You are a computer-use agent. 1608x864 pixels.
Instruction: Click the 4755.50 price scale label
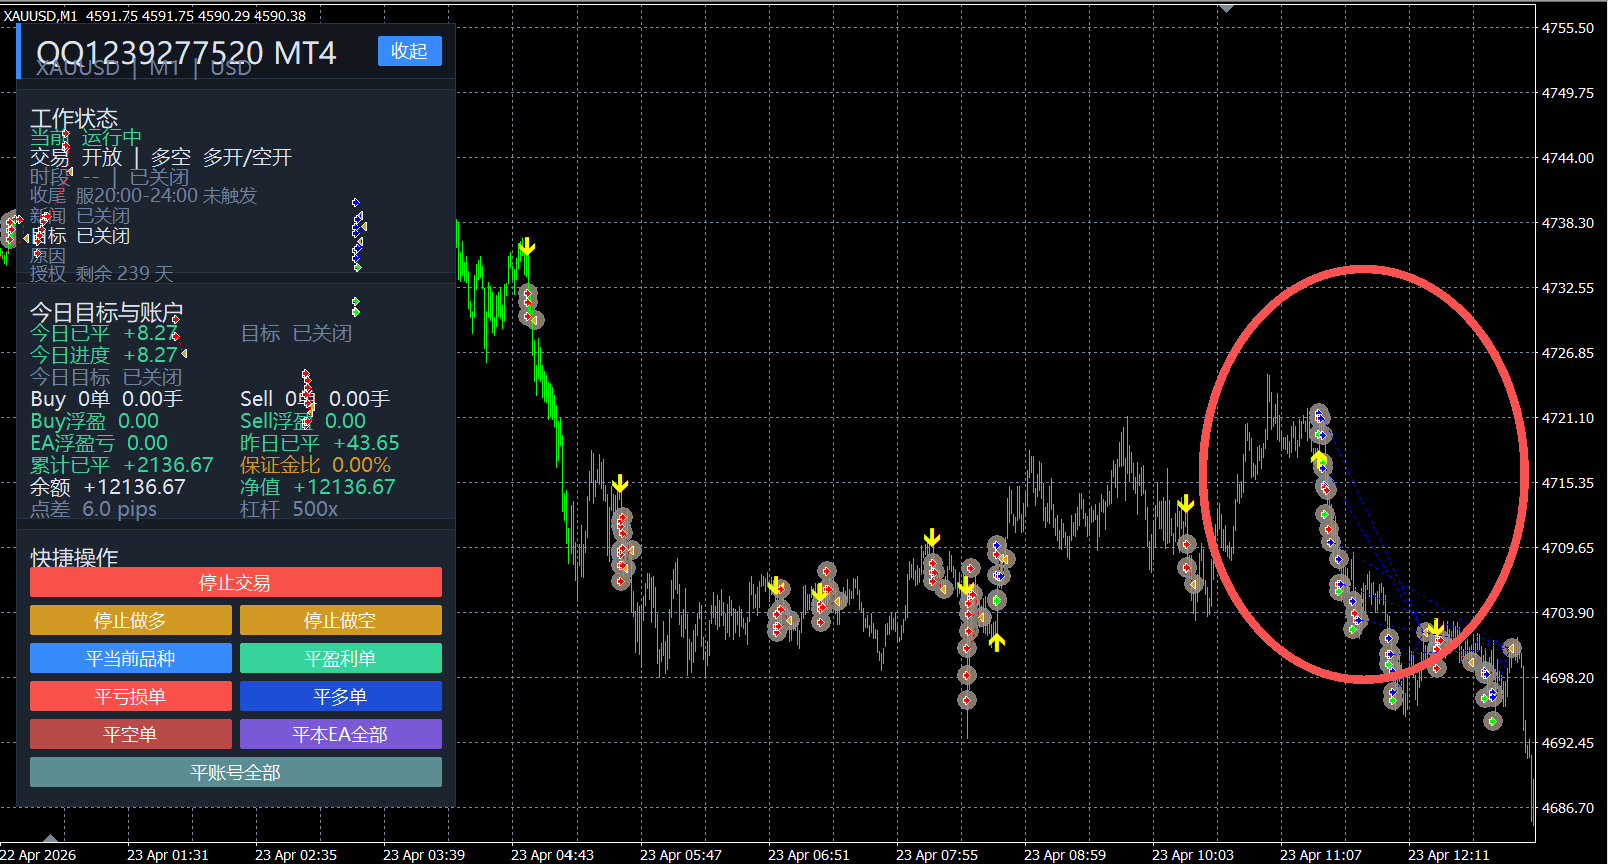pyautogui.click(x=1568, y=28)
